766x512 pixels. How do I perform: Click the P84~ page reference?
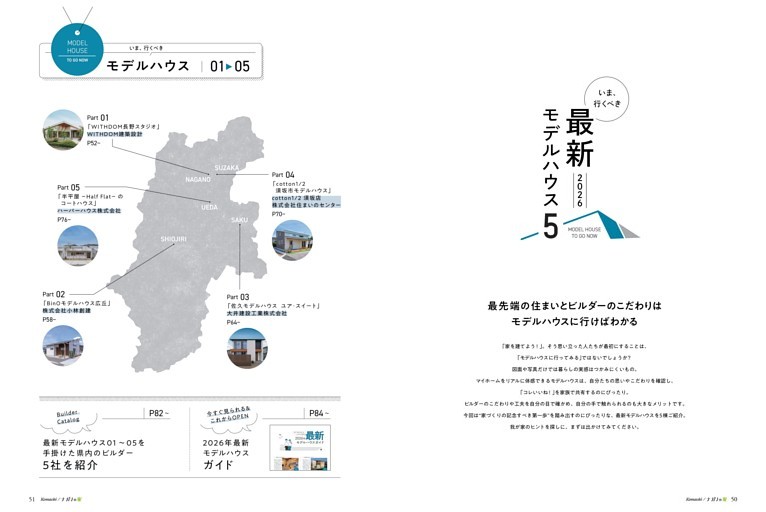coord(319,413)
